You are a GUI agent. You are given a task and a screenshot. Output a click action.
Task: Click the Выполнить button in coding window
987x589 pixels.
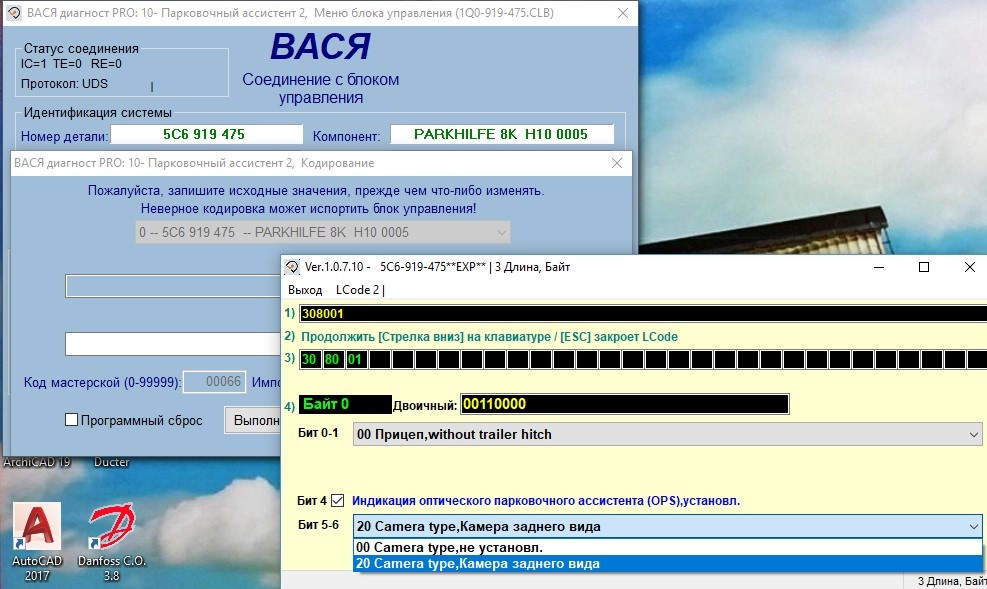[253, 420]
